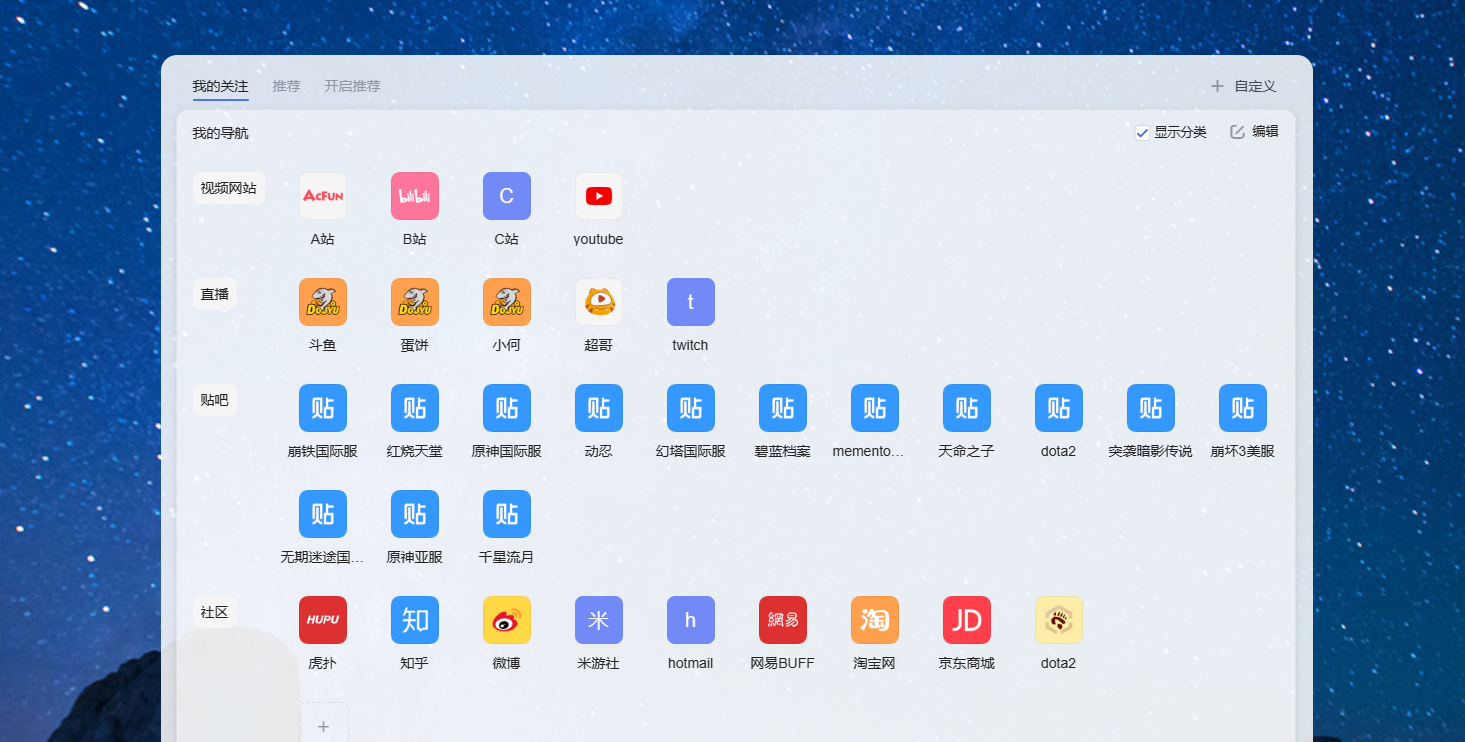Screen dimensions: 1465x742
Task: Open the 淘宝网 shortcut icon
Action: tap(875, 620)
